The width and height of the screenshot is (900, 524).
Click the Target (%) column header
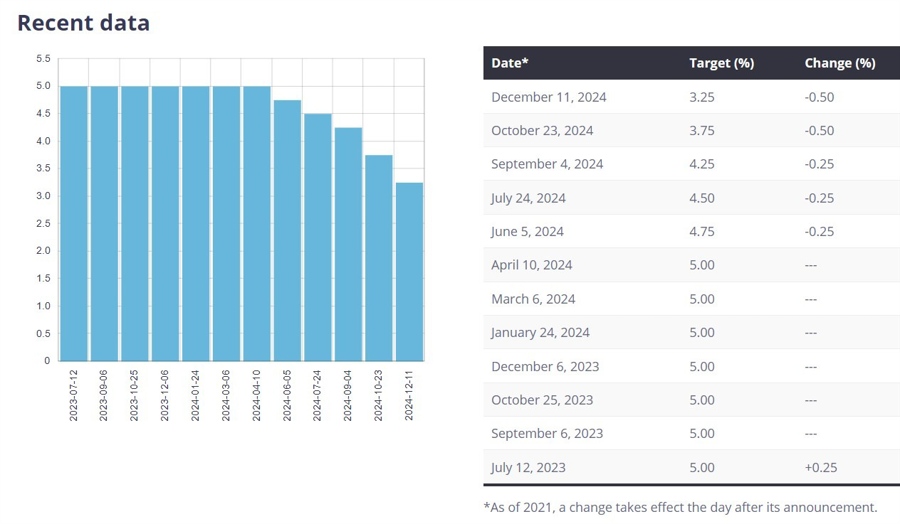721,63
